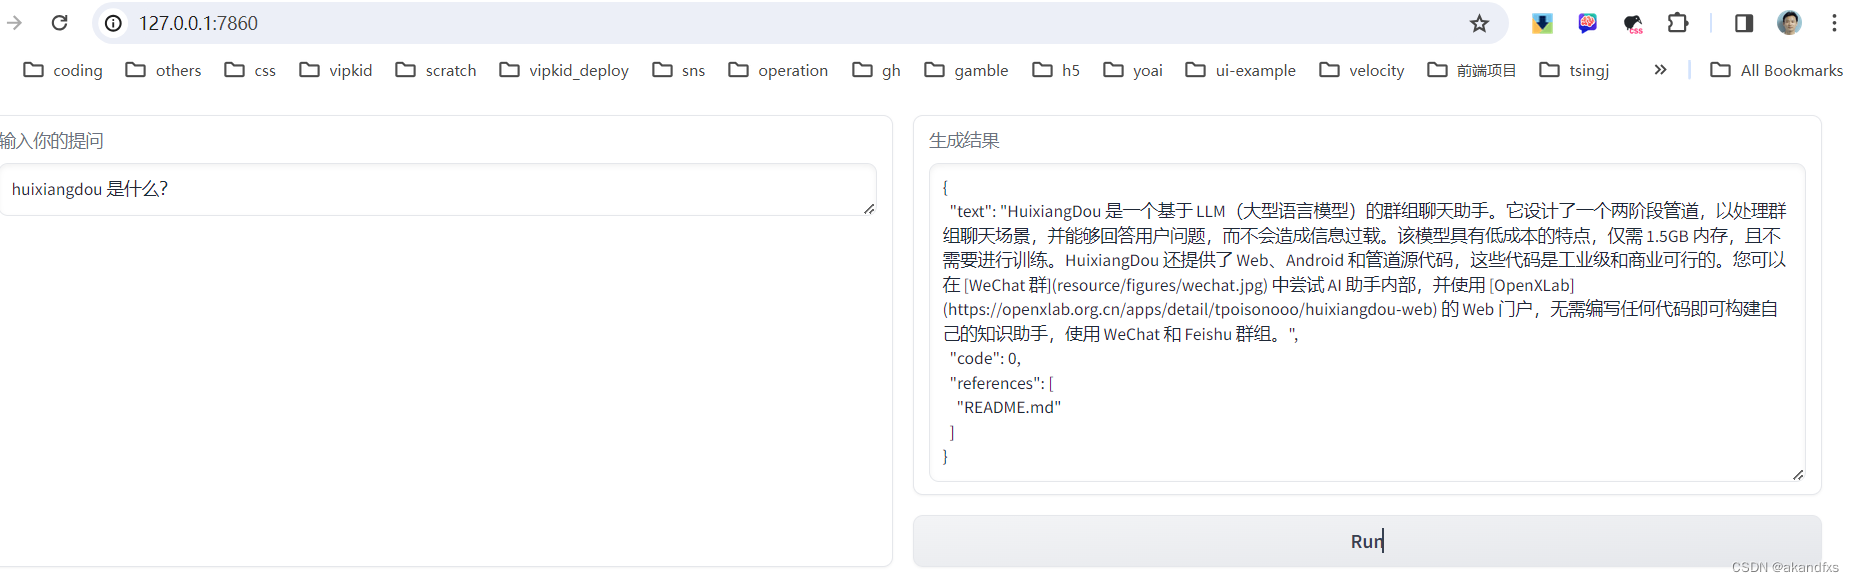
Task: Show hidden bookmarks with double chevron
Action: click(1660, 70)
